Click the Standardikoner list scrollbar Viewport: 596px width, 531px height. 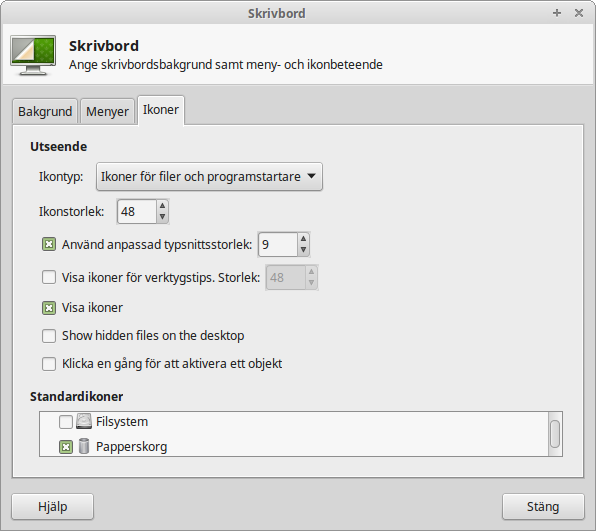click(555, 434)
